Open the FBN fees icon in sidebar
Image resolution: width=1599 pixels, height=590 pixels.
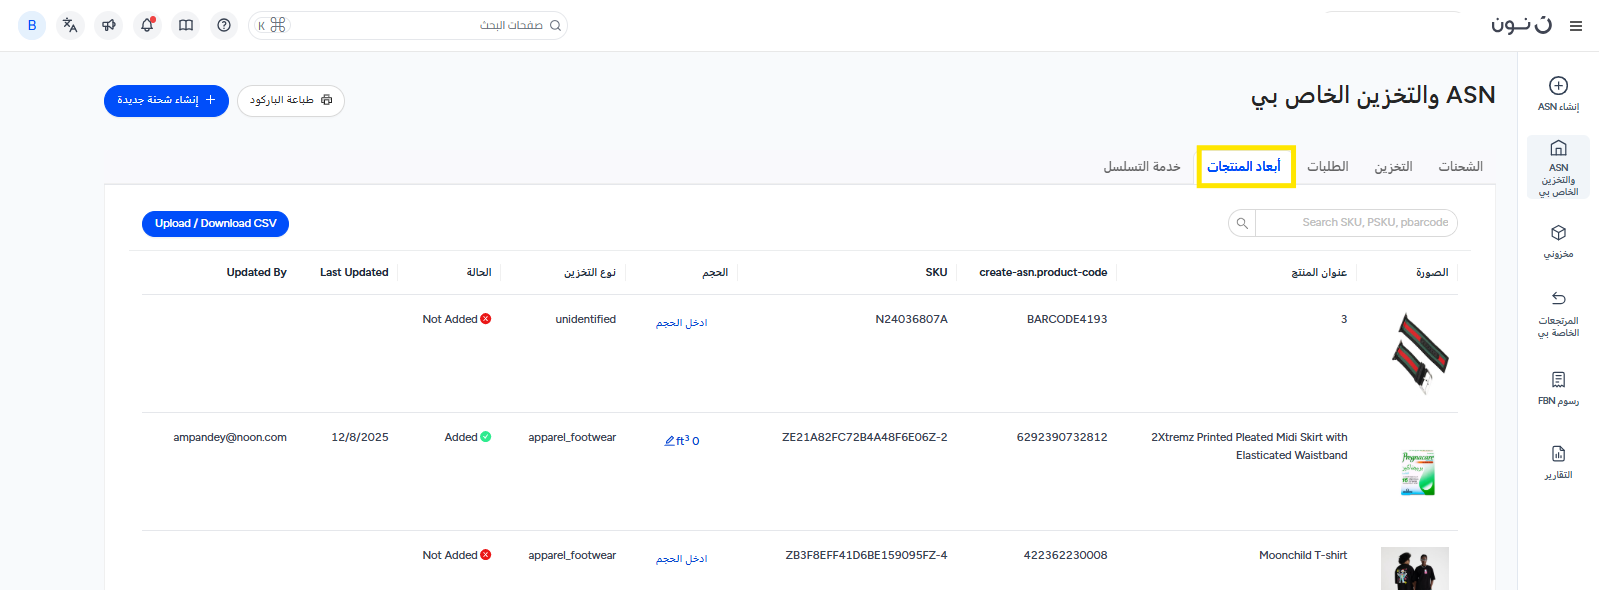tap(1558, 380)
